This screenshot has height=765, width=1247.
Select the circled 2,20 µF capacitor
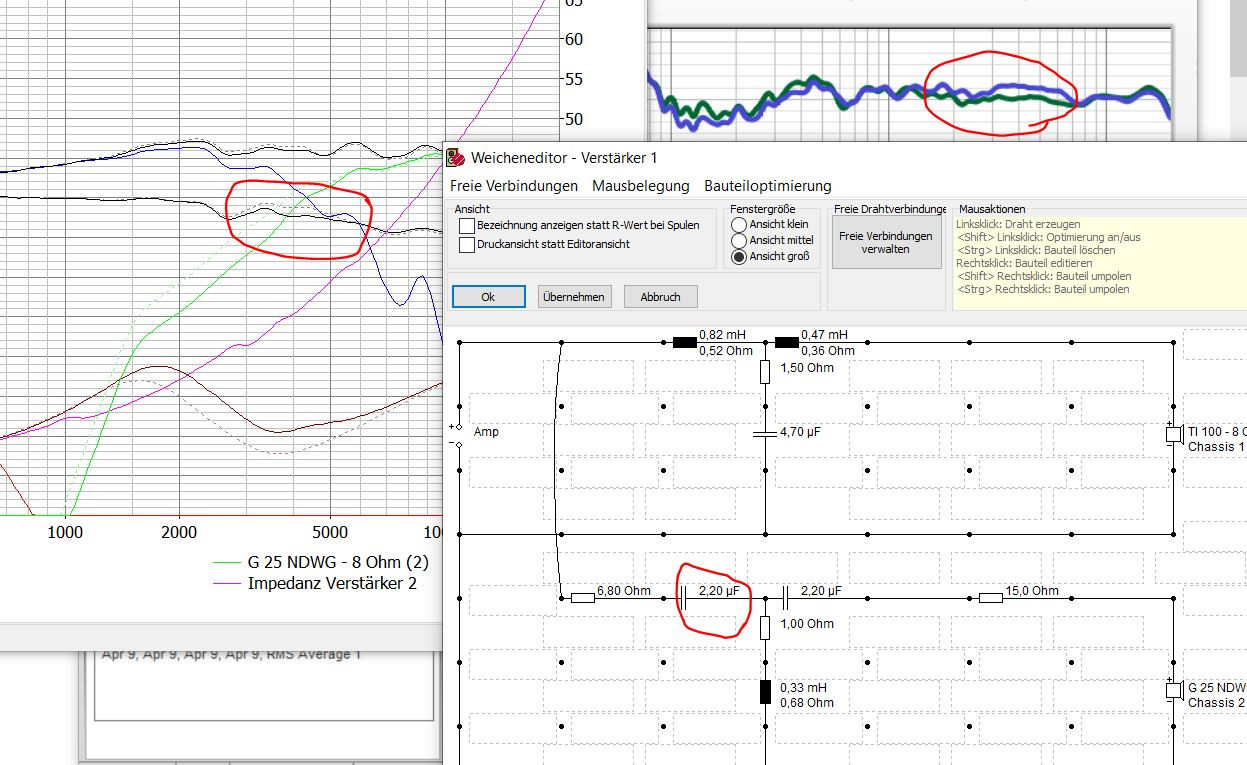[x=685, y=598]
